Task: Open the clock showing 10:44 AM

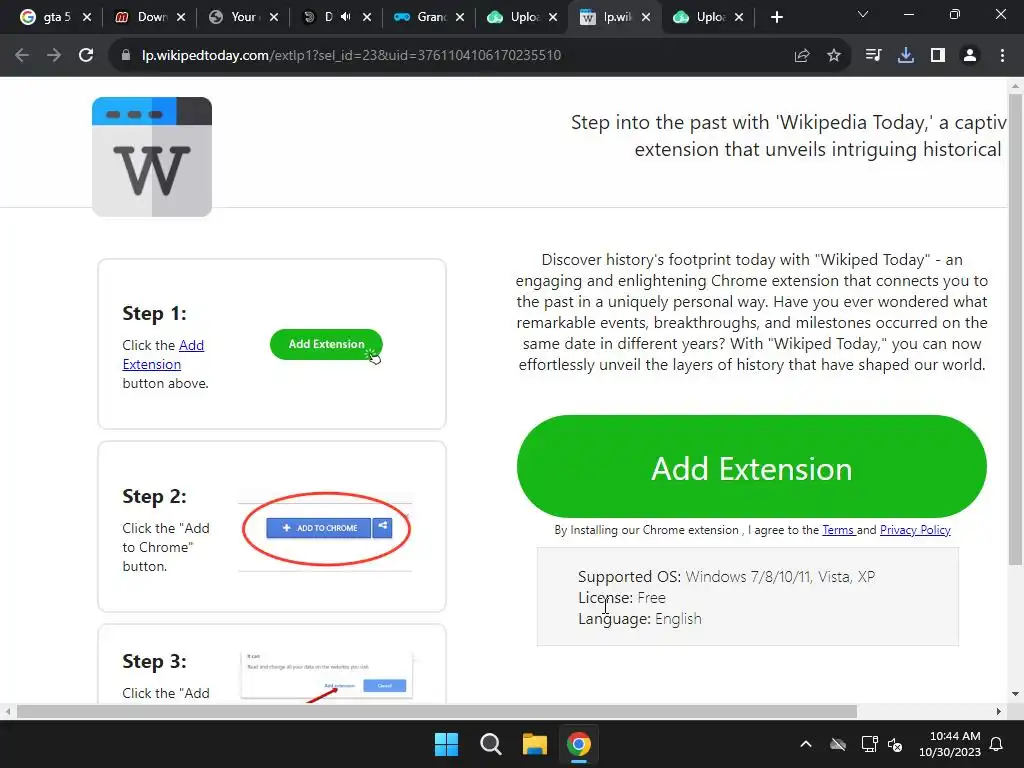Action: point(950,744)
